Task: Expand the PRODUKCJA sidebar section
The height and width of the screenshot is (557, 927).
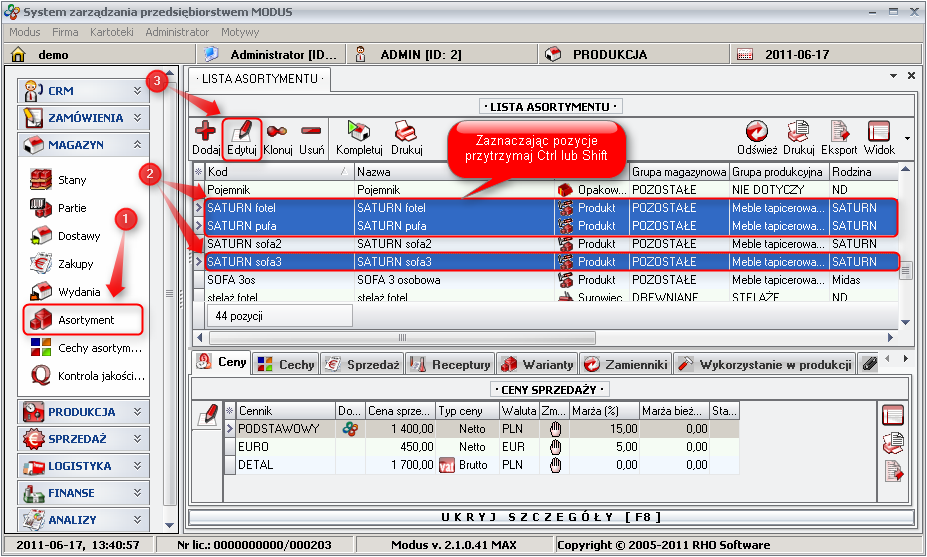Action: (139, 411)
